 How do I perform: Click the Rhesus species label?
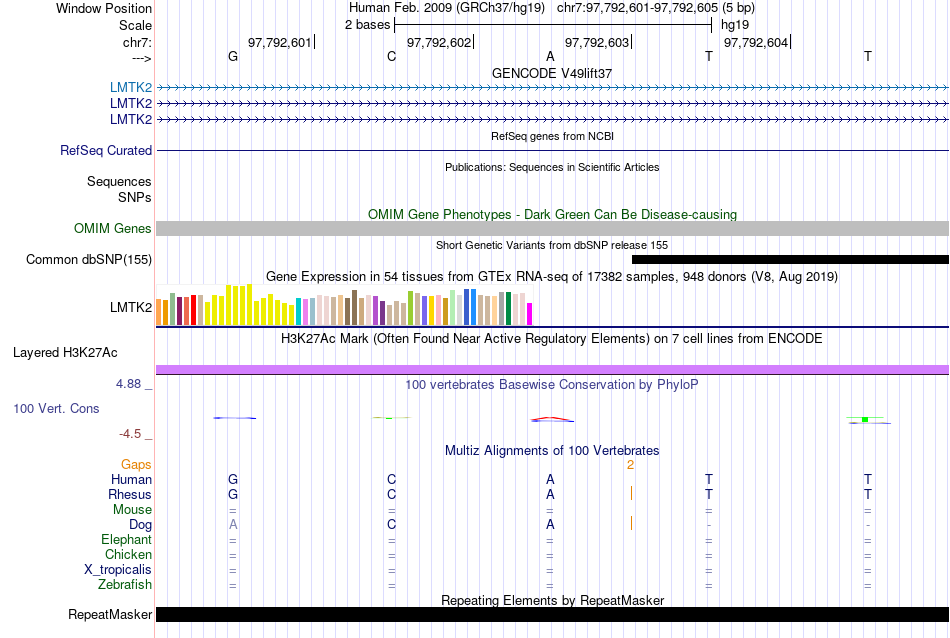point(130,494)
